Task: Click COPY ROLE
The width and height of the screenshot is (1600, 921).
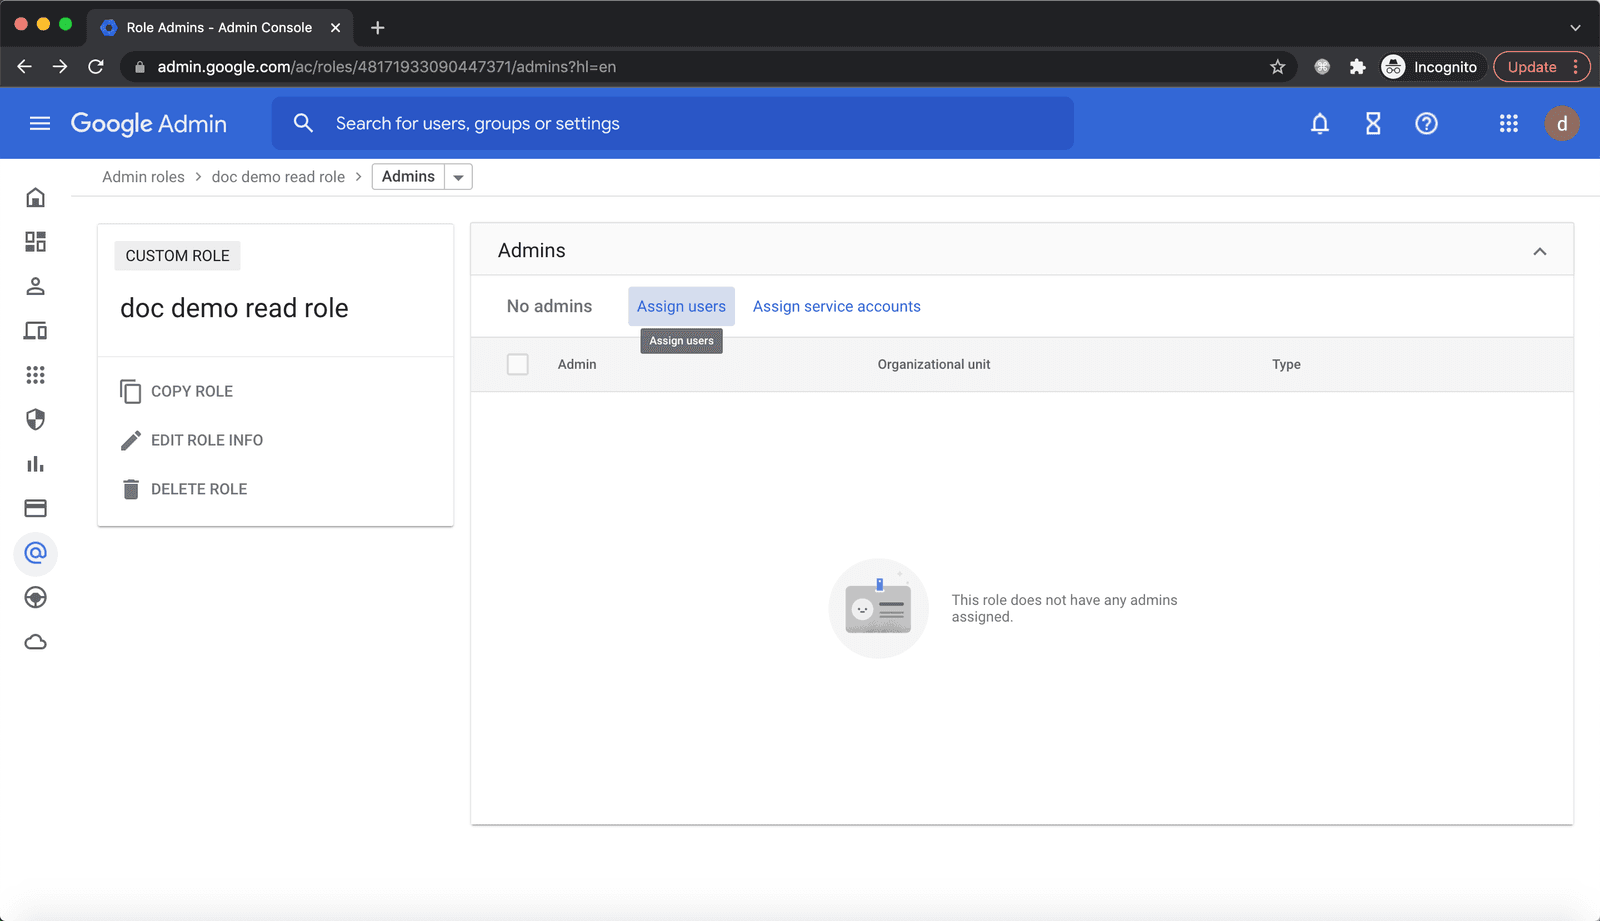Action: (192, 391)
